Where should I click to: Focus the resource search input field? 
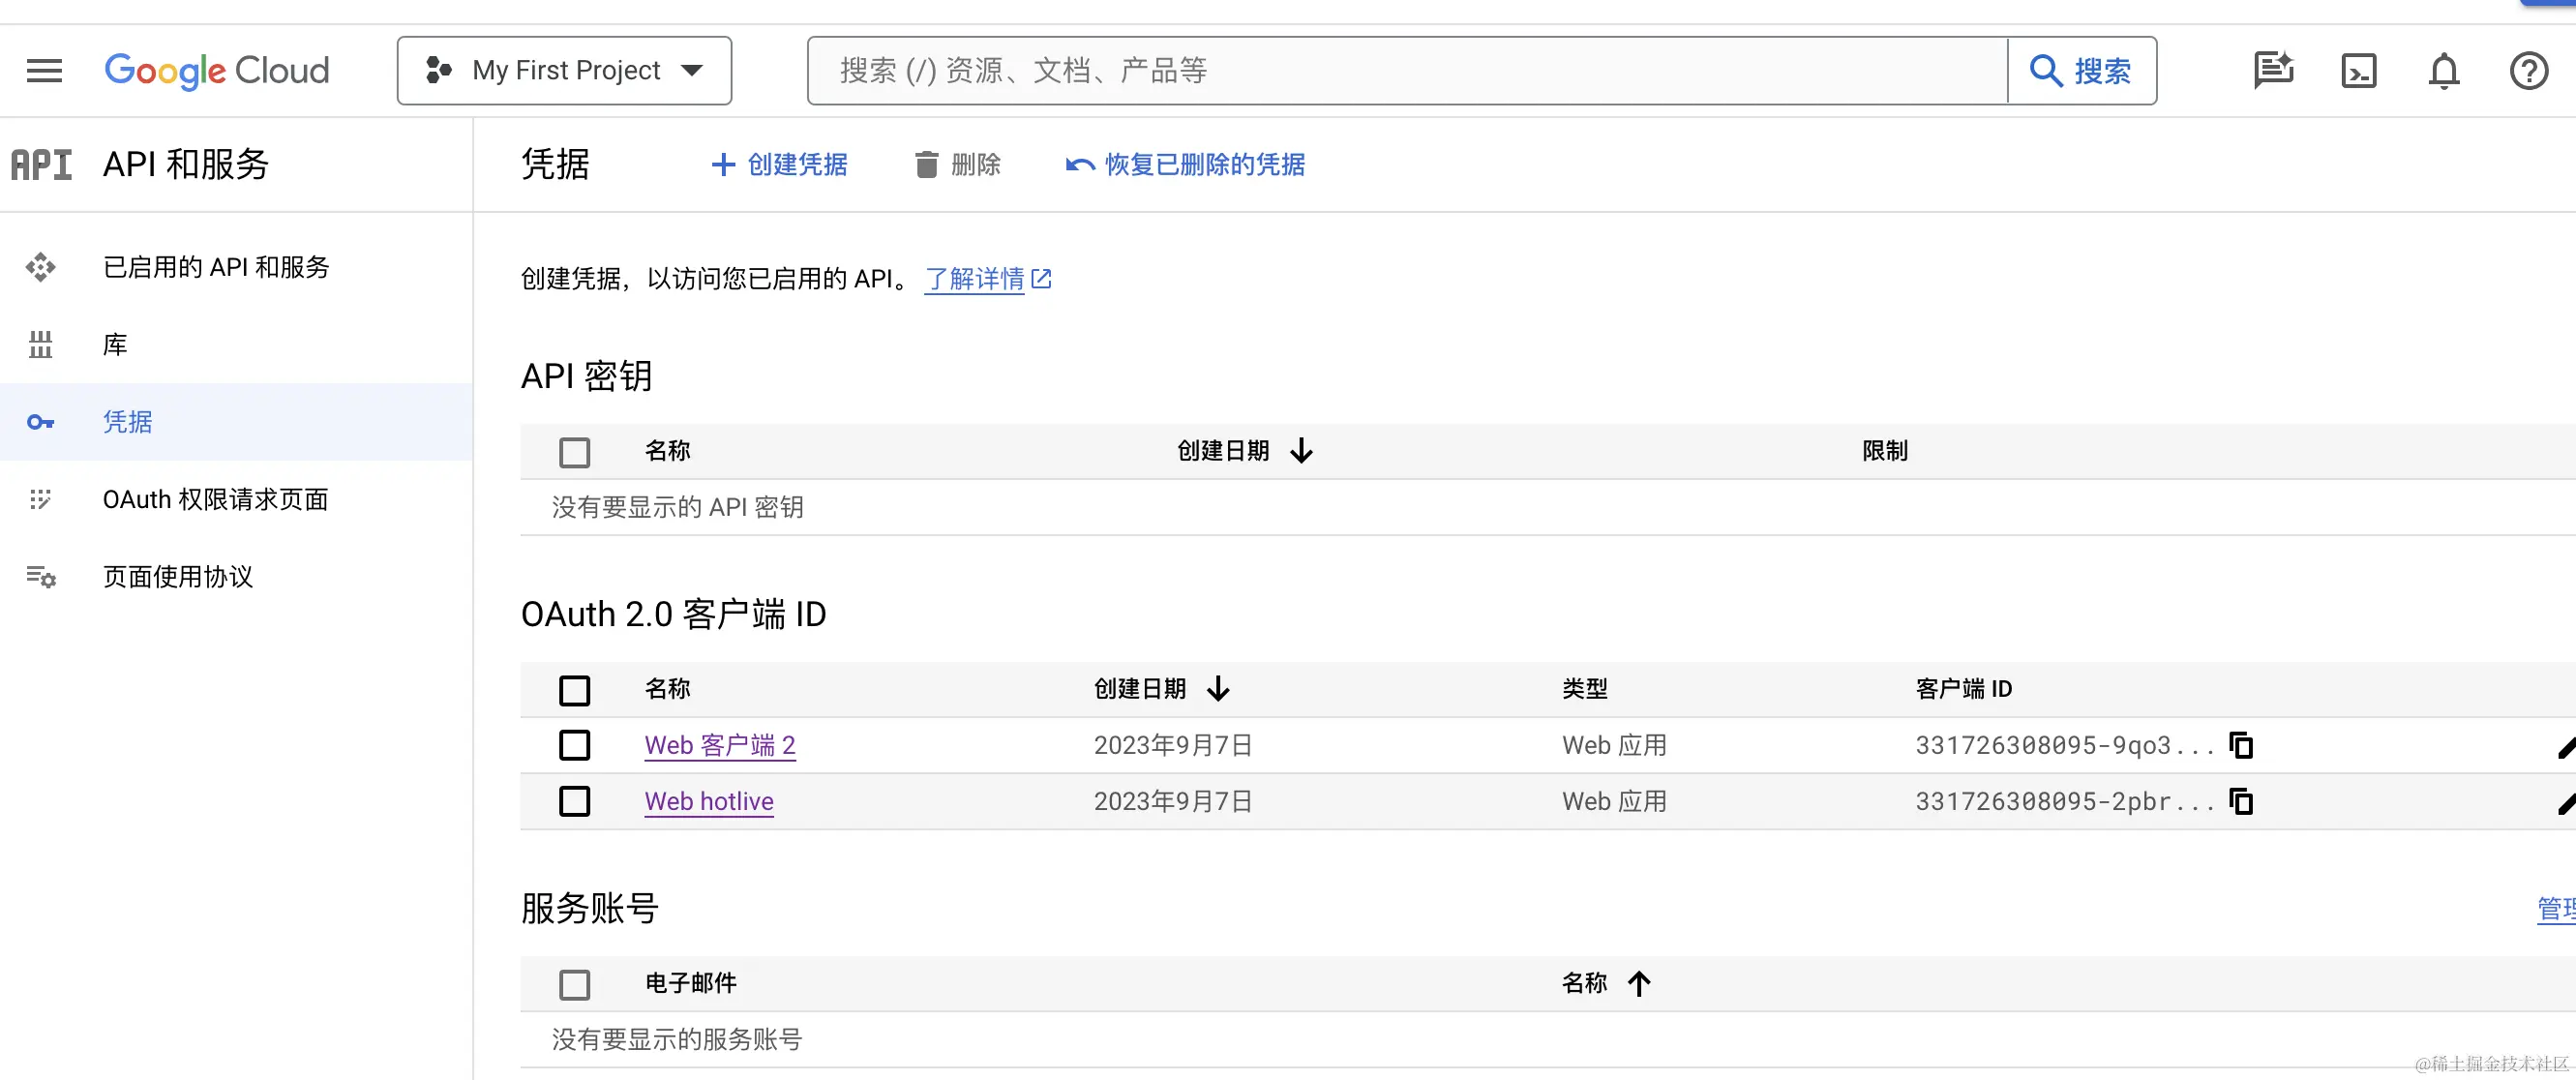pyautogui.click(x=1407, y=71)
